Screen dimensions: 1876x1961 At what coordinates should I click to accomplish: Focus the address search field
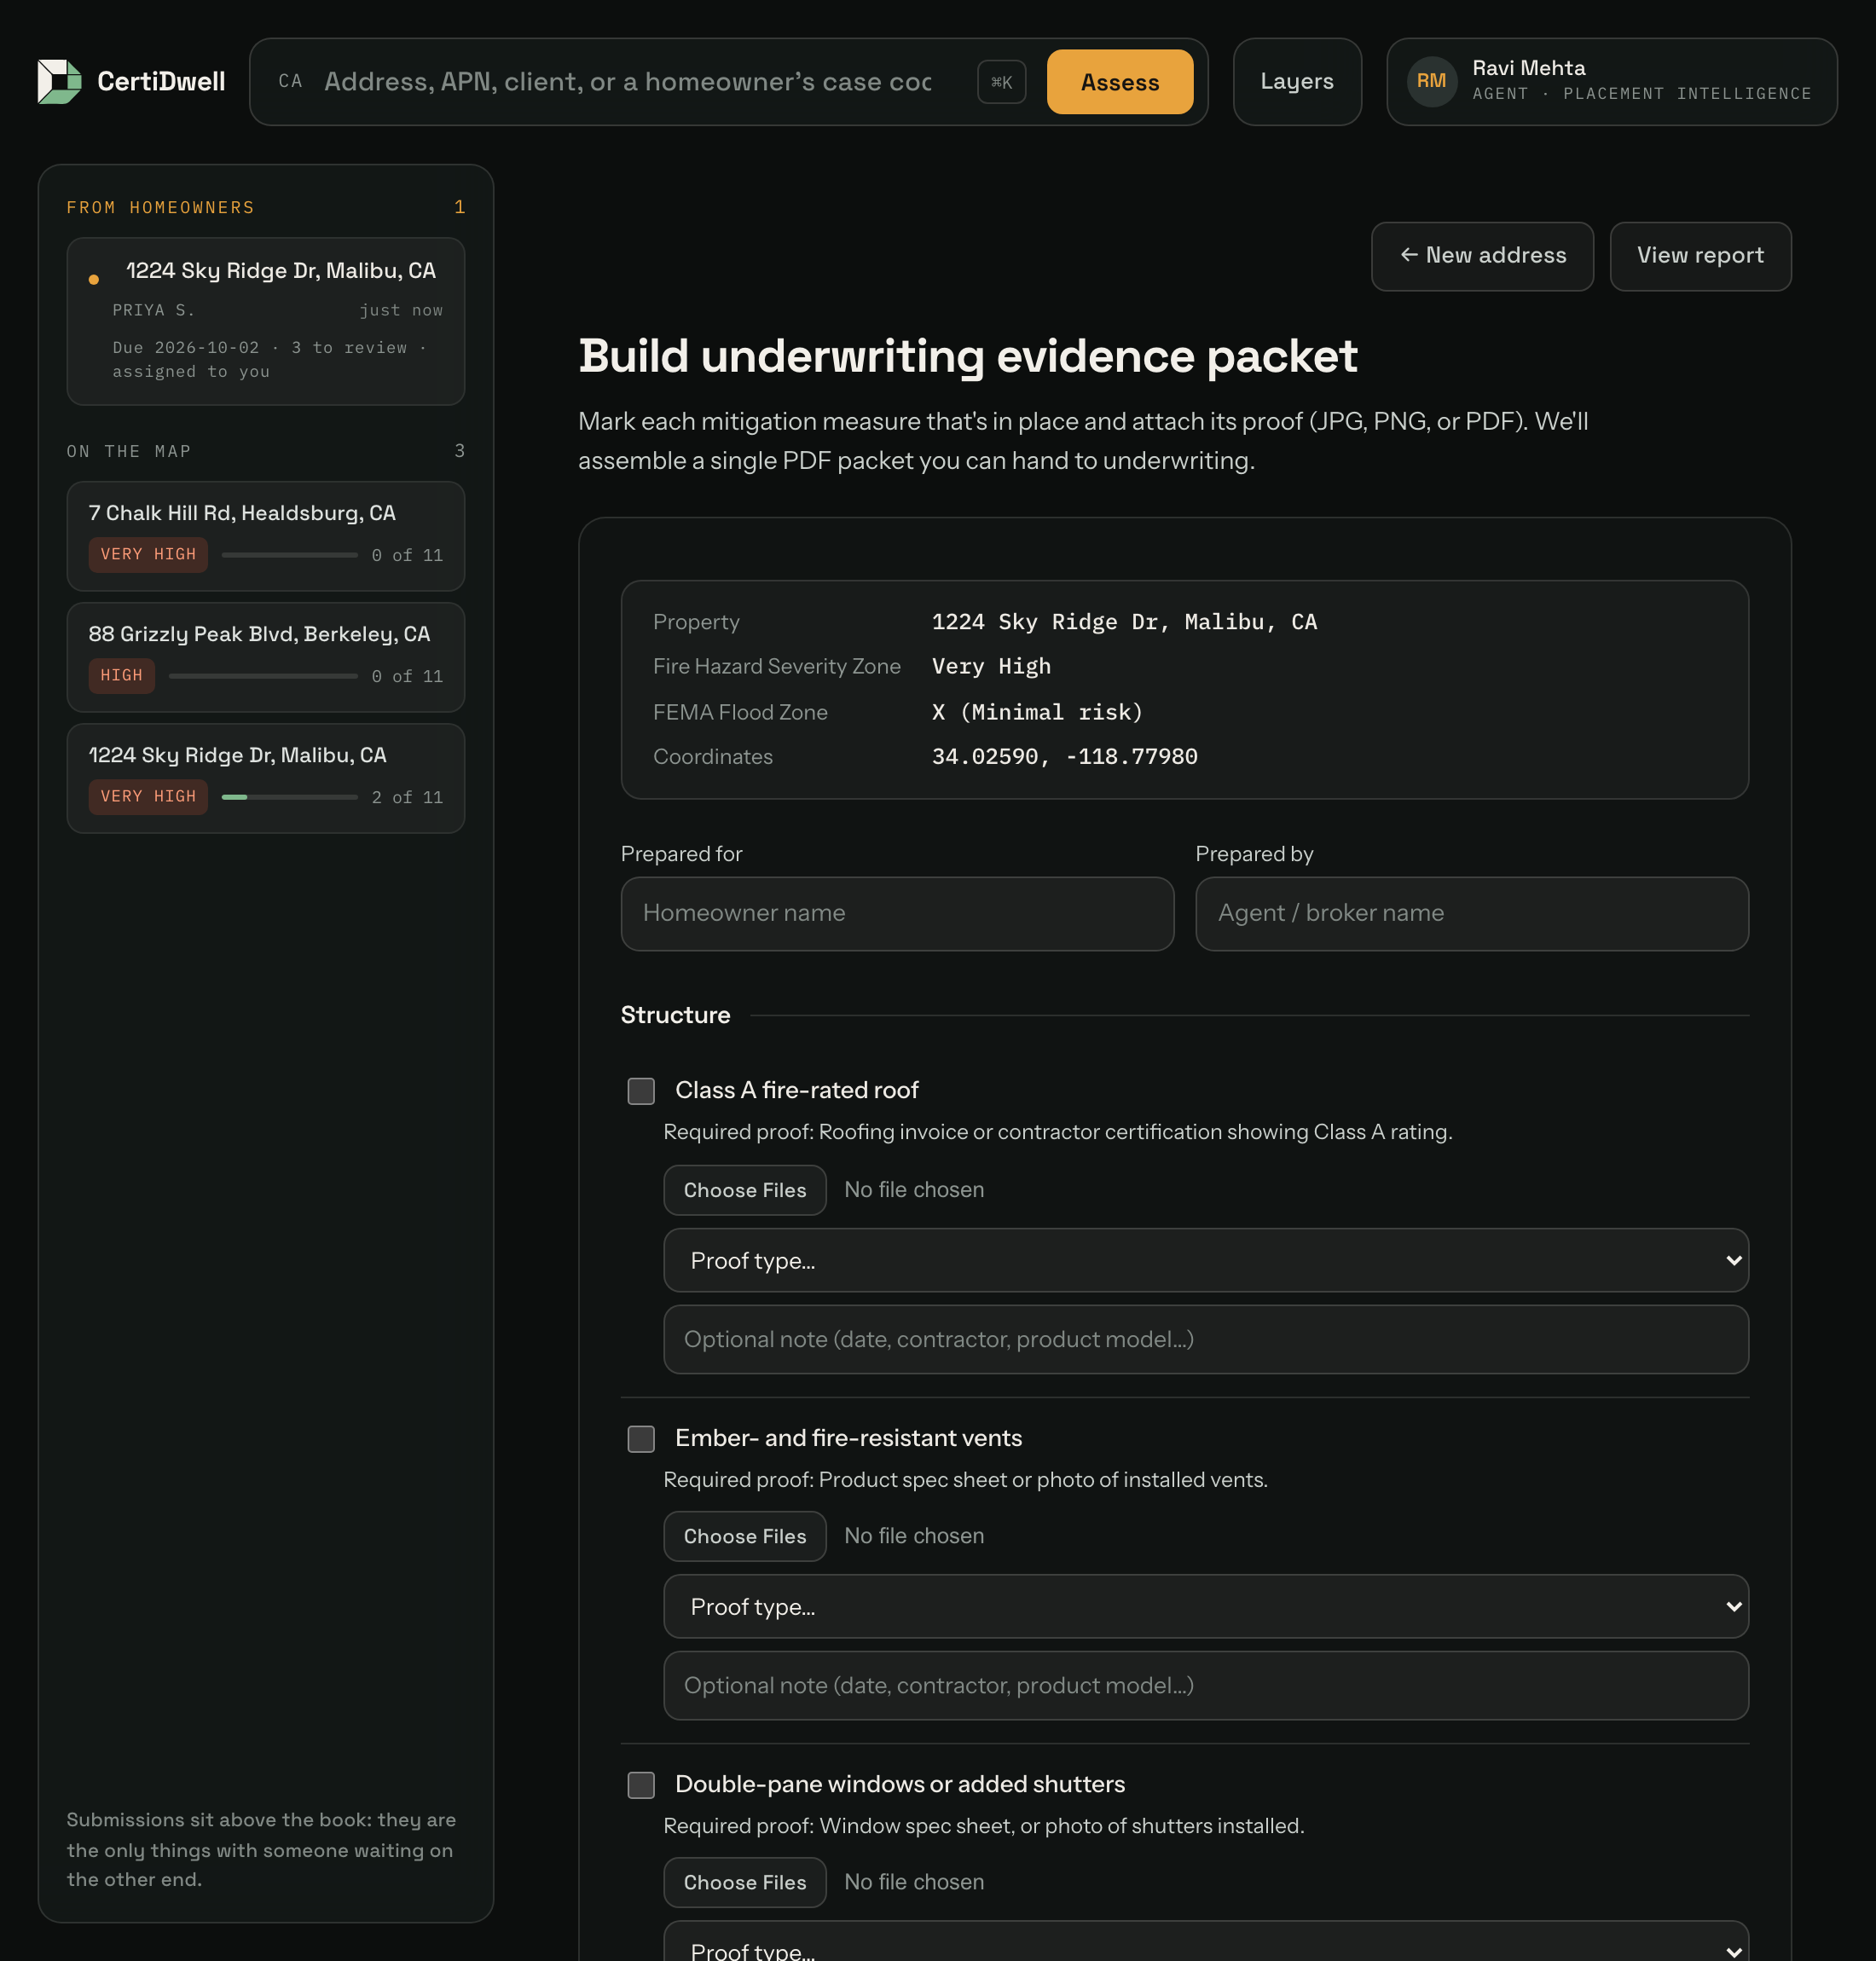tap(627, 82)
